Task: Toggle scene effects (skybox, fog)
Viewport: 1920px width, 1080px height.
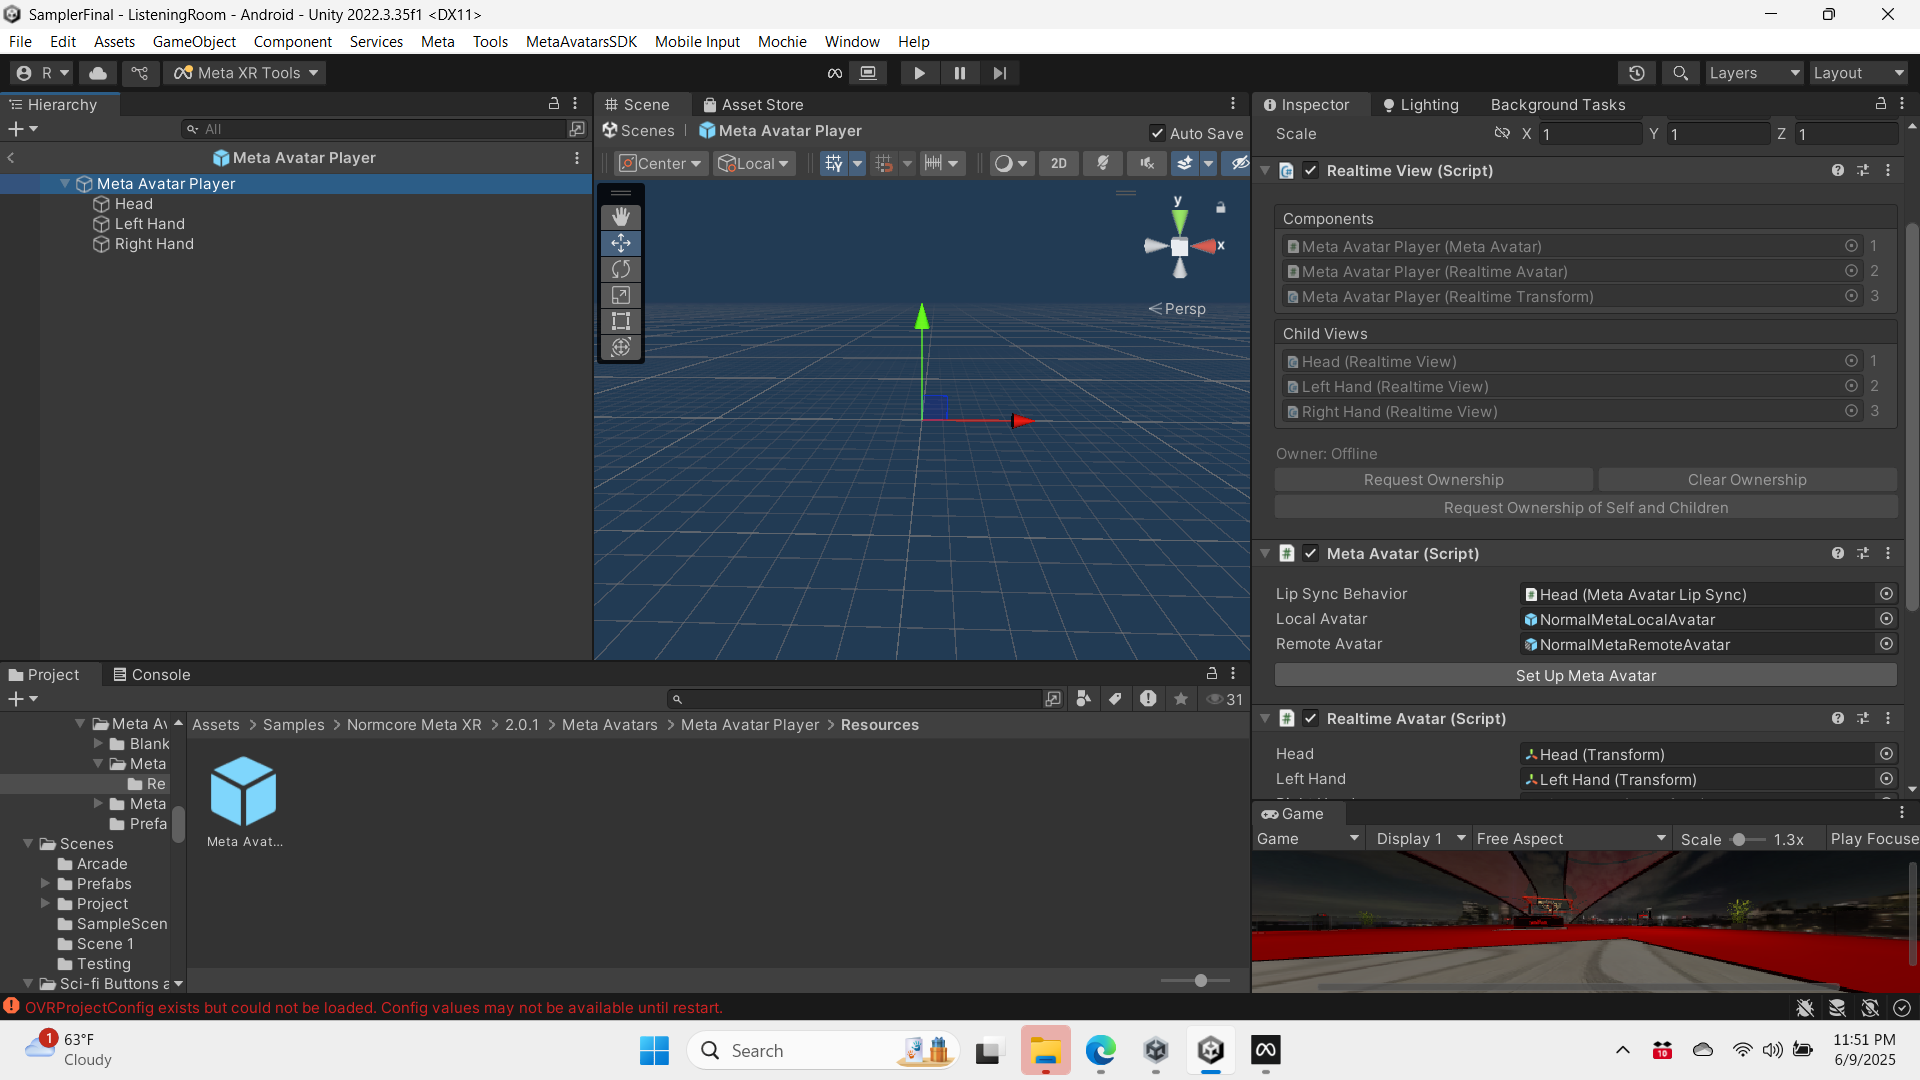Action: pos(1184,163)
